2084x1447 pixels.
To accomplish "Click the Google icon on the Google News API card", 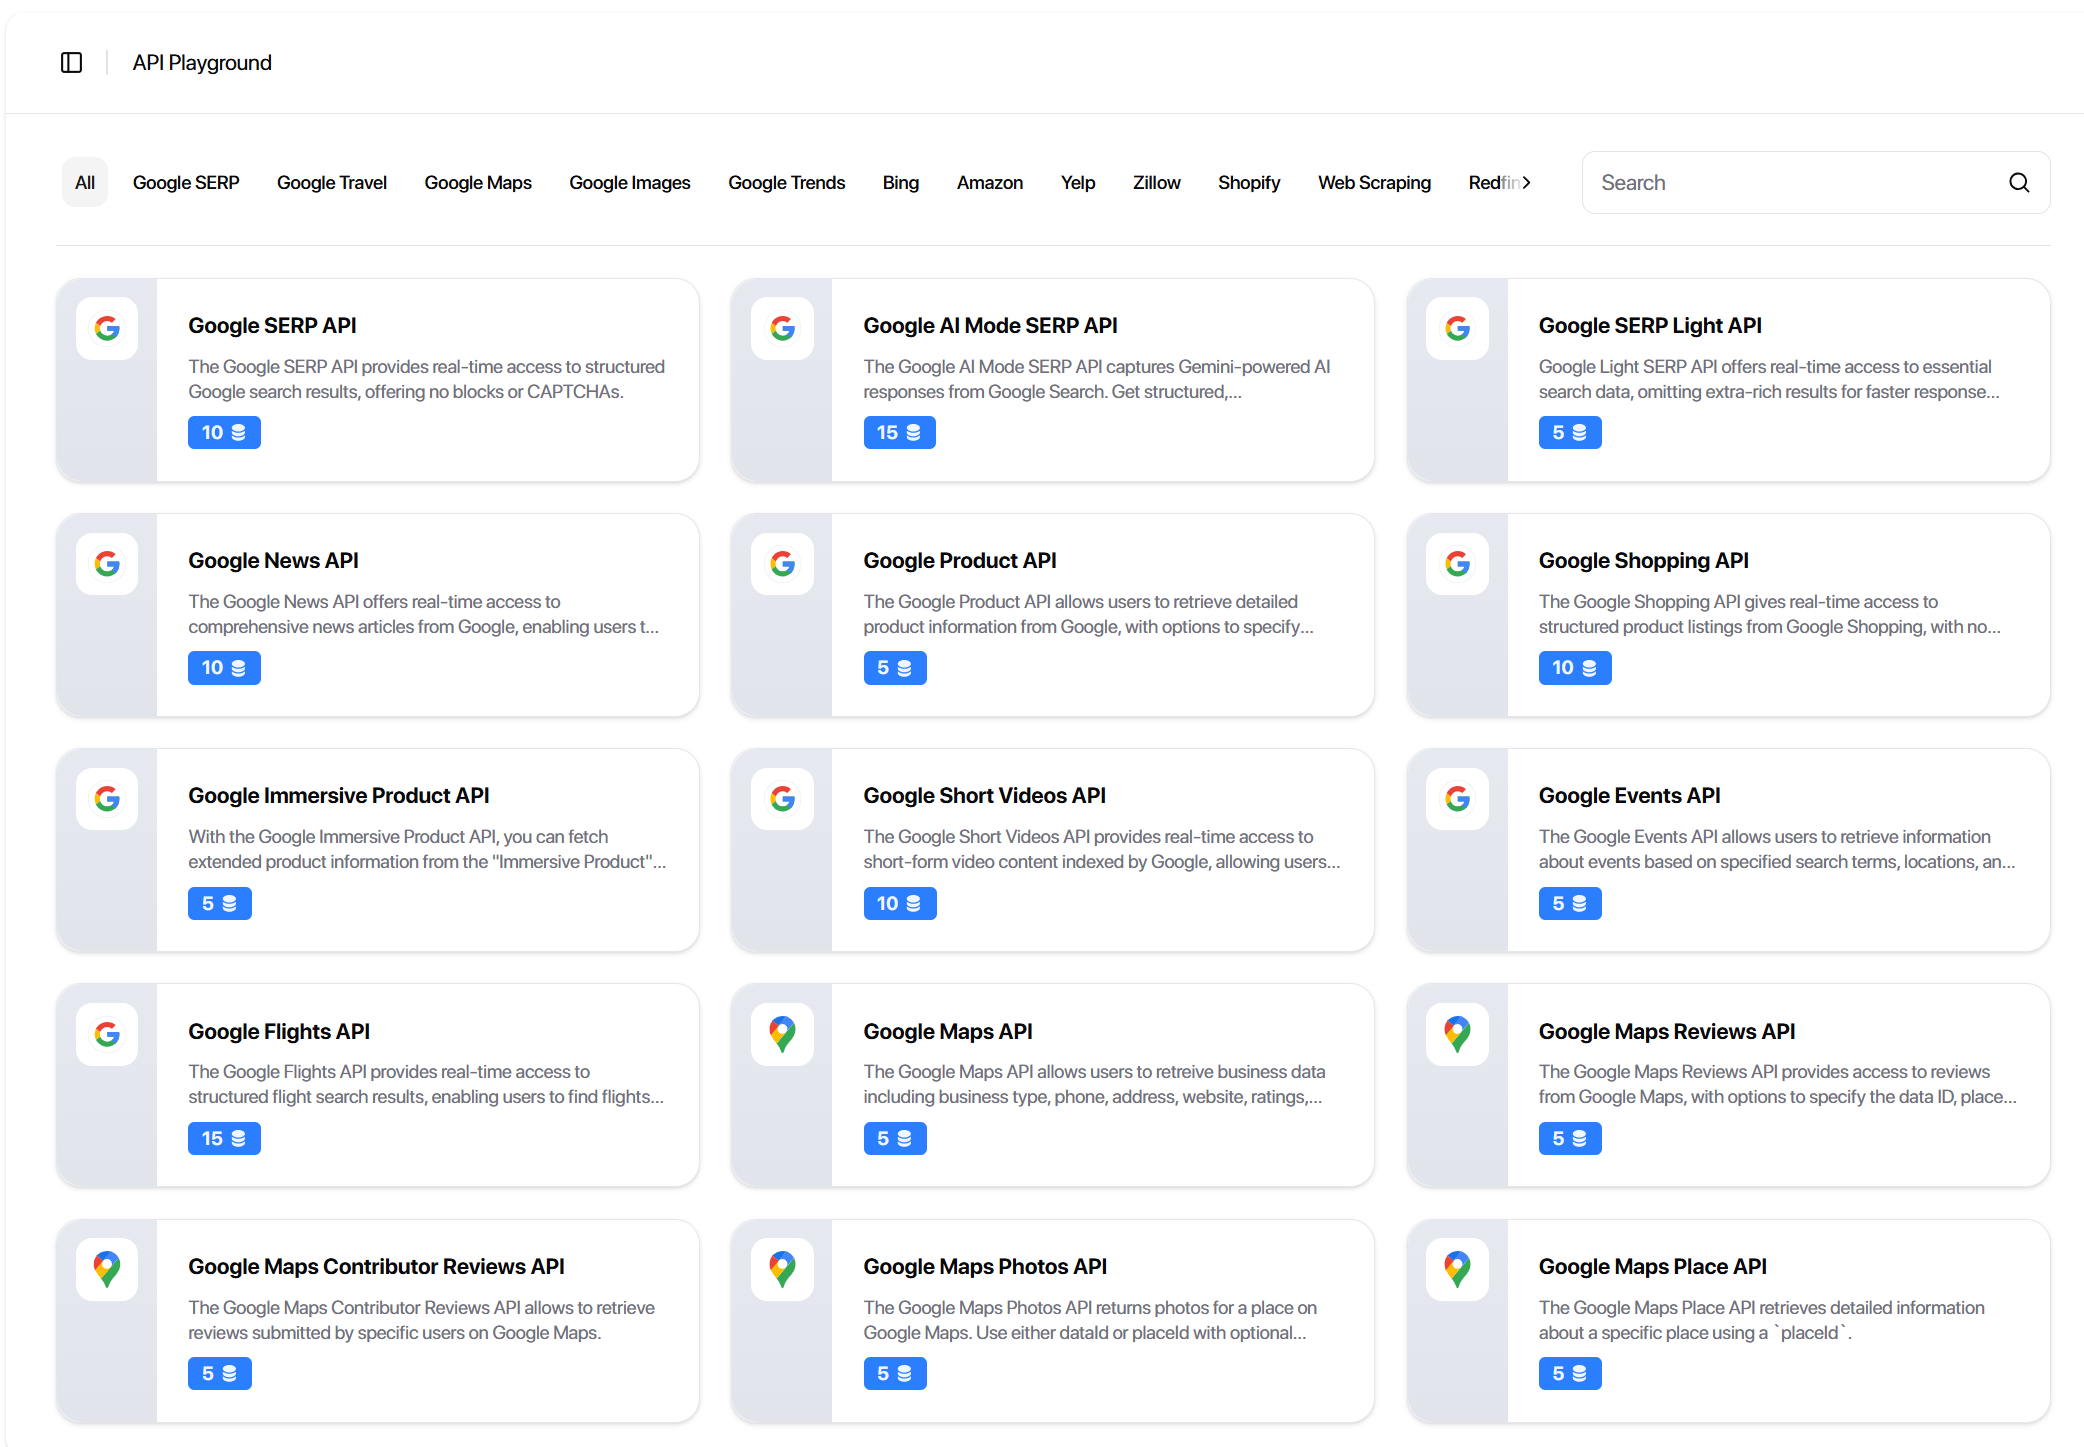I will 107,563.
